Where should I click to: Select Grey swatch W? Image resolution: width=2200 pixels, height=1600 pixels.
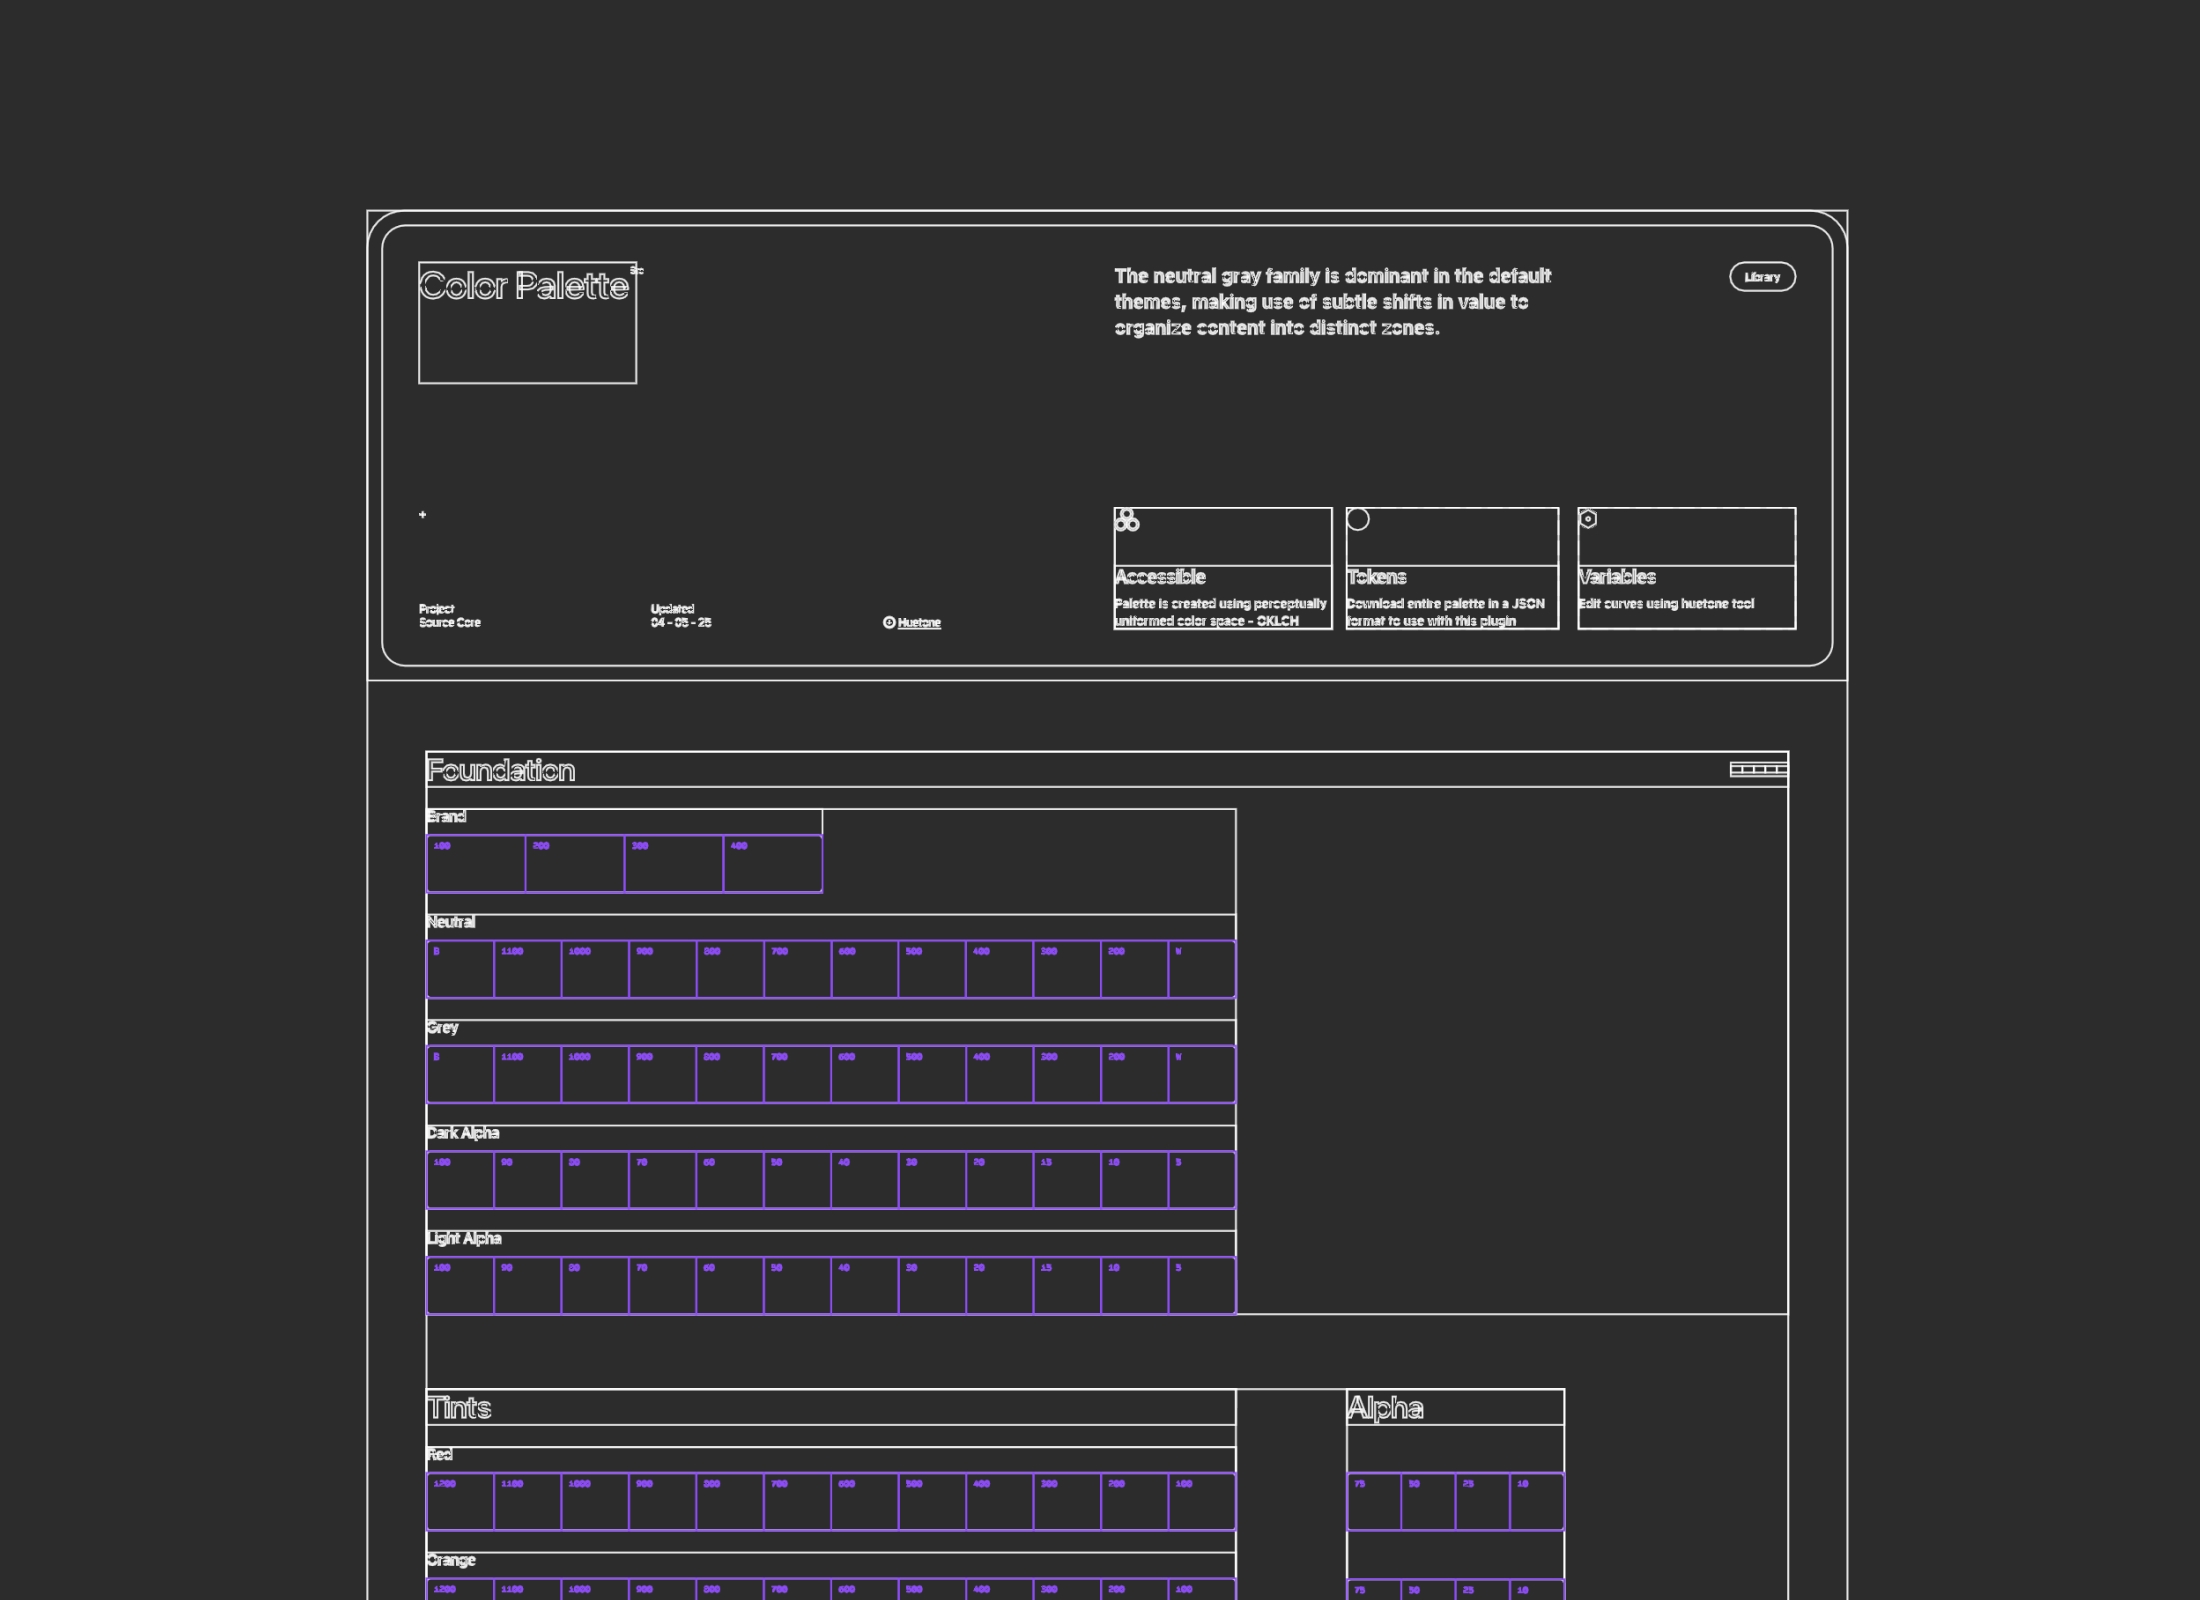1202,1074
